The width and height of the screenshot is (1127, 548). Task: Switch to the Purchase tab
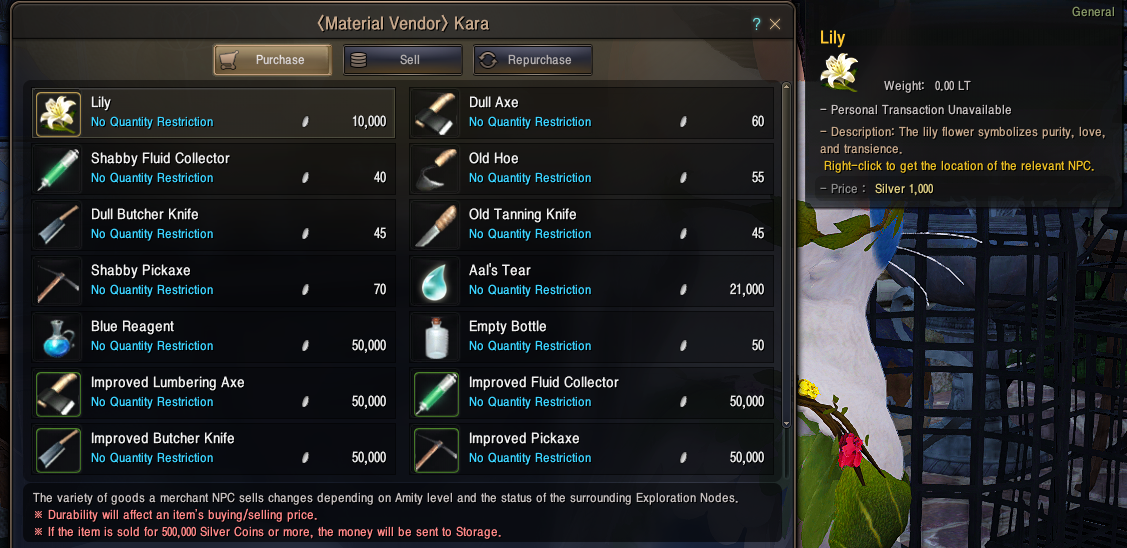point(272,60)
